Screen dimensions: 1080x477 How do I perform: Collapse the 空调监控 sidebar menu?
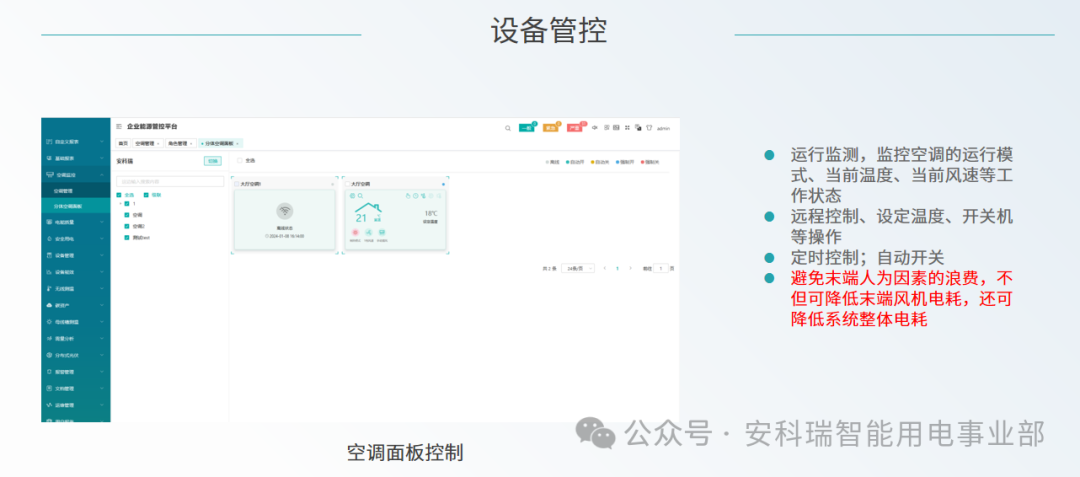76,175
